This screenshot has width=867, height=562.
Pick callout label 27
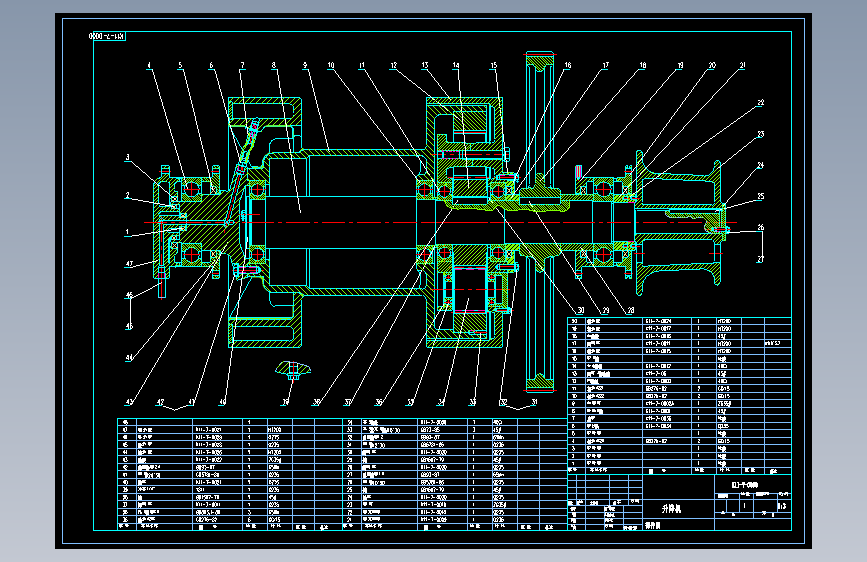coord(761,259)
